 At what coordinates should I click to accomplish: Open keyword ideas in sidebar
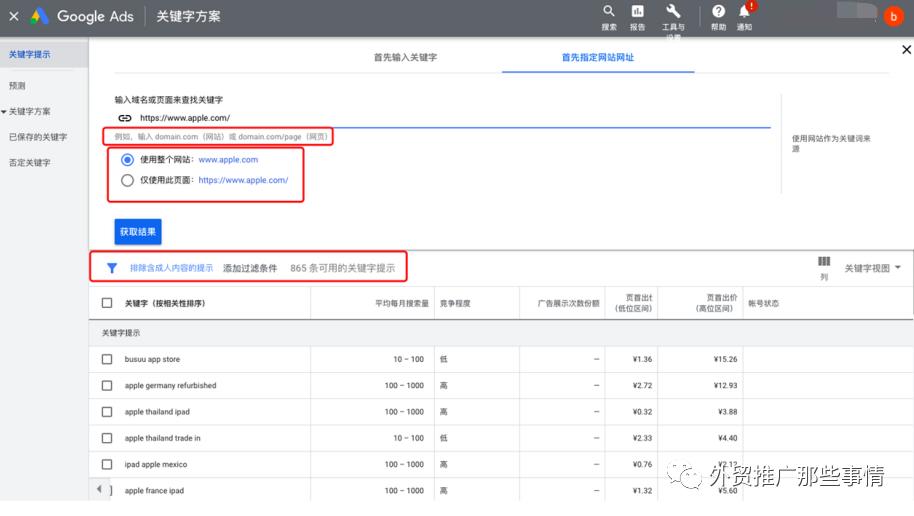29,54
